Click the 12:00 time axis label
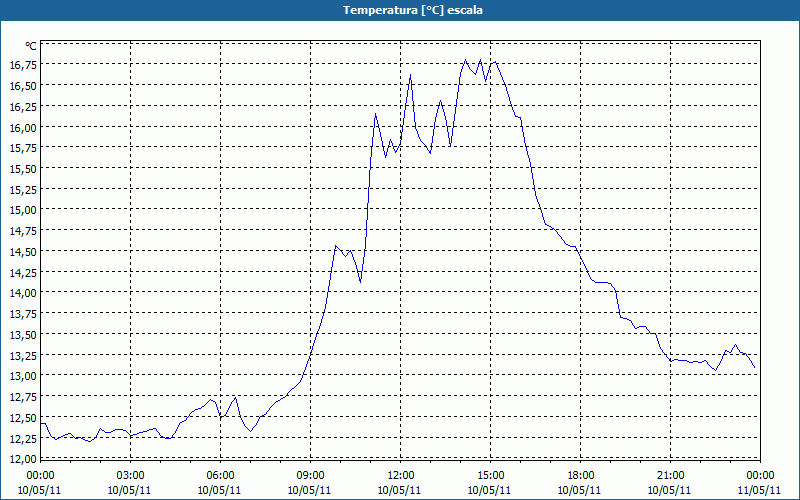The height and width of the screenshot is (500, 800). click(x=401, y=476)
